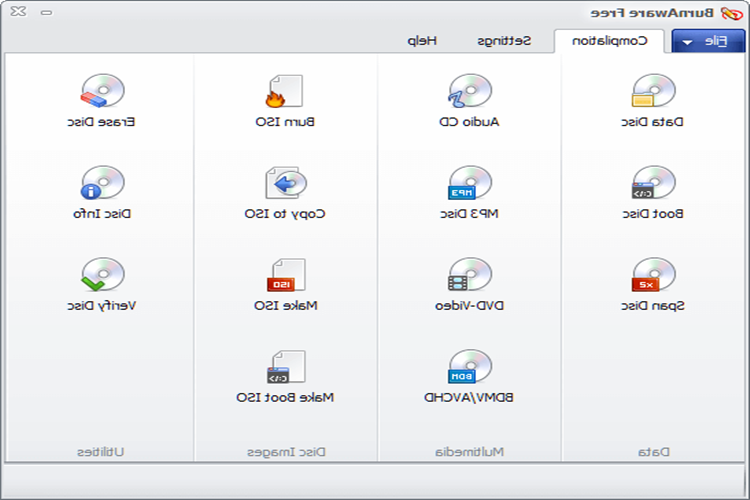The height and width of the screenshot is (500, 750).
Task: Select the Copy to ISO icon
Action: (286, 182)
